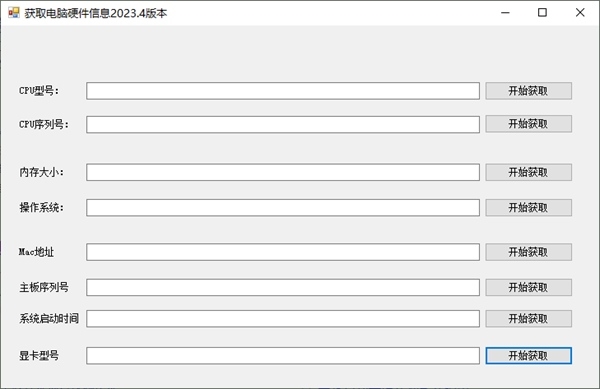Viewport: 600px width, 389px height.
Task: Maximize the hardware info window
Action: (542, 13)
